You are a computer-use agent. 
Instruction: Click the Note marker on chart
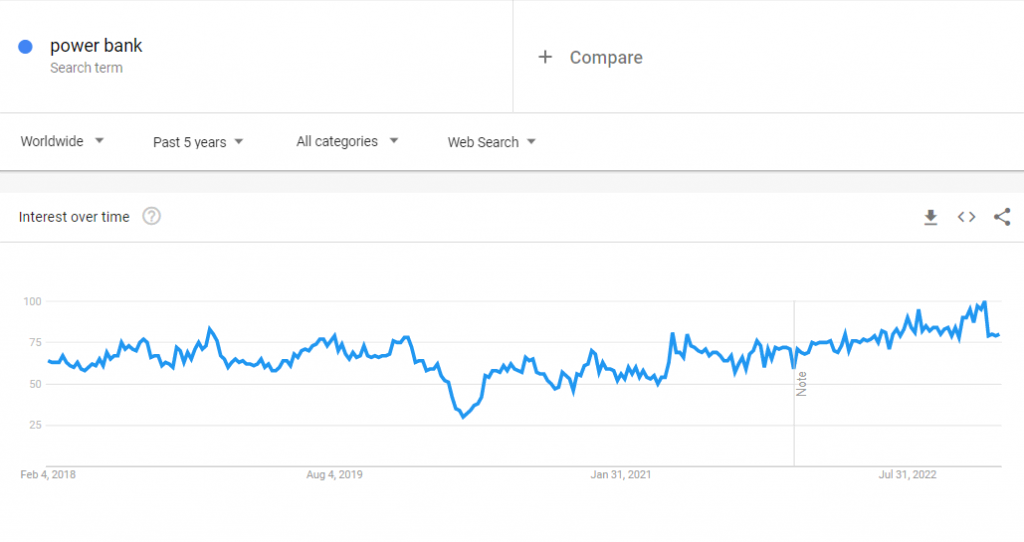pyautogui.click(x=801, y=384)
